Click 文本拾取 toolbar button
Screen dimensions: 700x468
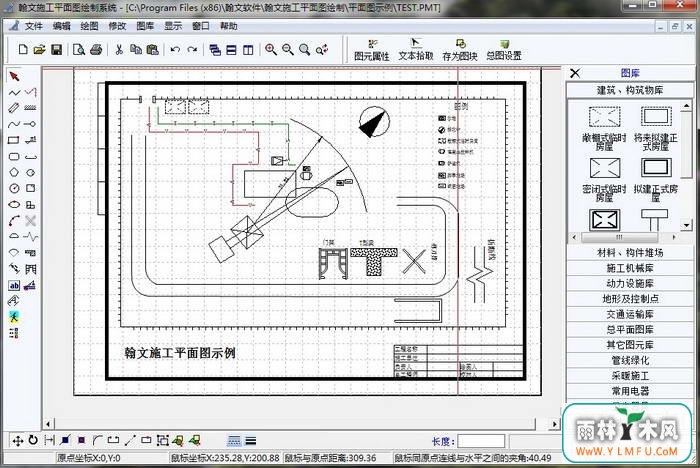point(416,50)
